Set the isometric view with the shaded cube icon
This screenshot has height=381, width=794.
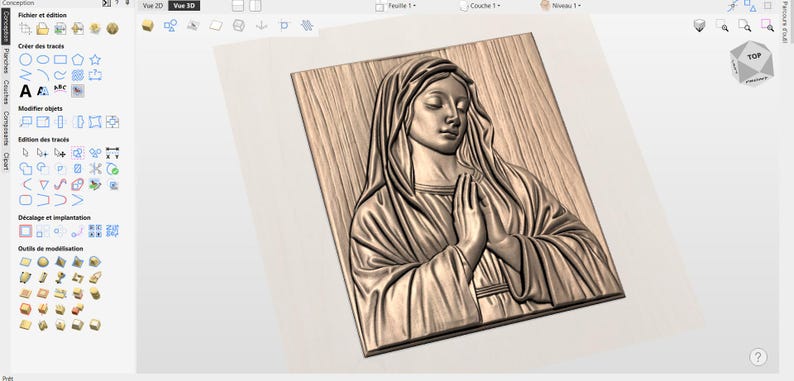pyautogui.click(x=699, y=25)
